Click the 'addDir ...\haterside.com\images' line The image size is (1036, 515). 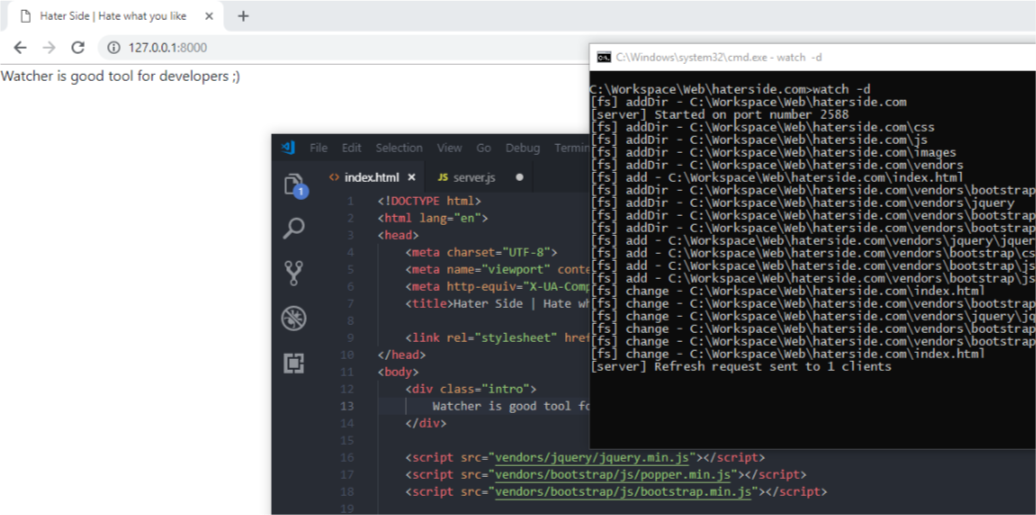[x=774, y=152]
